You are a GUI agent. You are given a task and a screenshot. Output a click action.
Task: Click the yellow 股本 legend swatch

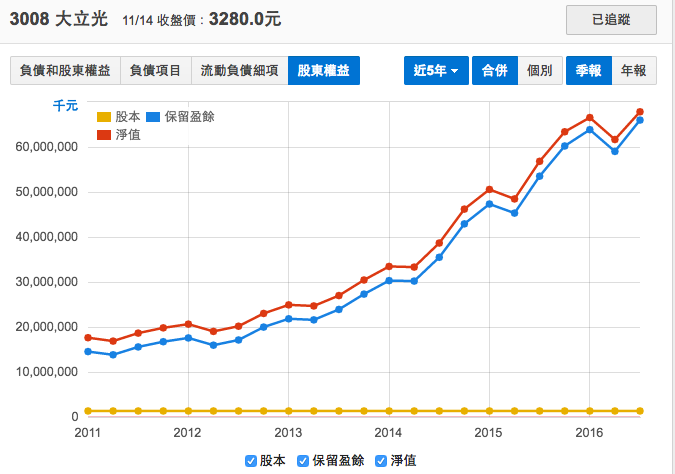coord(103,116)
